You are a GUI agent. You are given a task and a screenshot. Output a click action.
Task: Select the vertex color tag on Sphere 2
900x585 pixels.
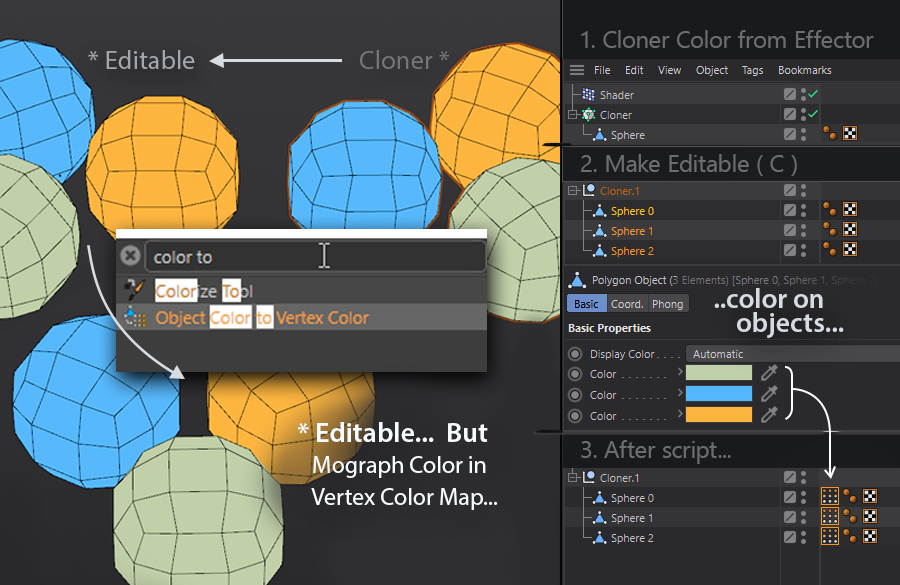(830, 536)
